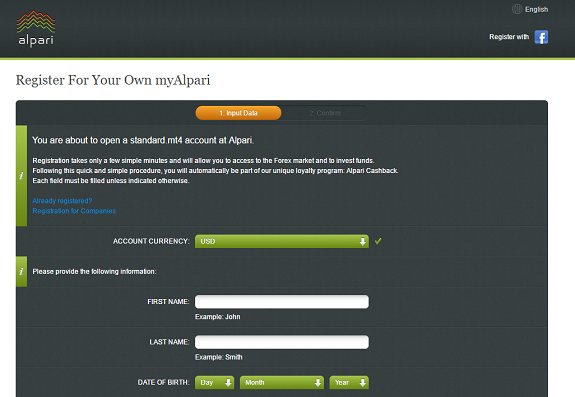Click the 'DATE OF BIRTH:' label
This screenshot has height=397, width=575.
164,382
